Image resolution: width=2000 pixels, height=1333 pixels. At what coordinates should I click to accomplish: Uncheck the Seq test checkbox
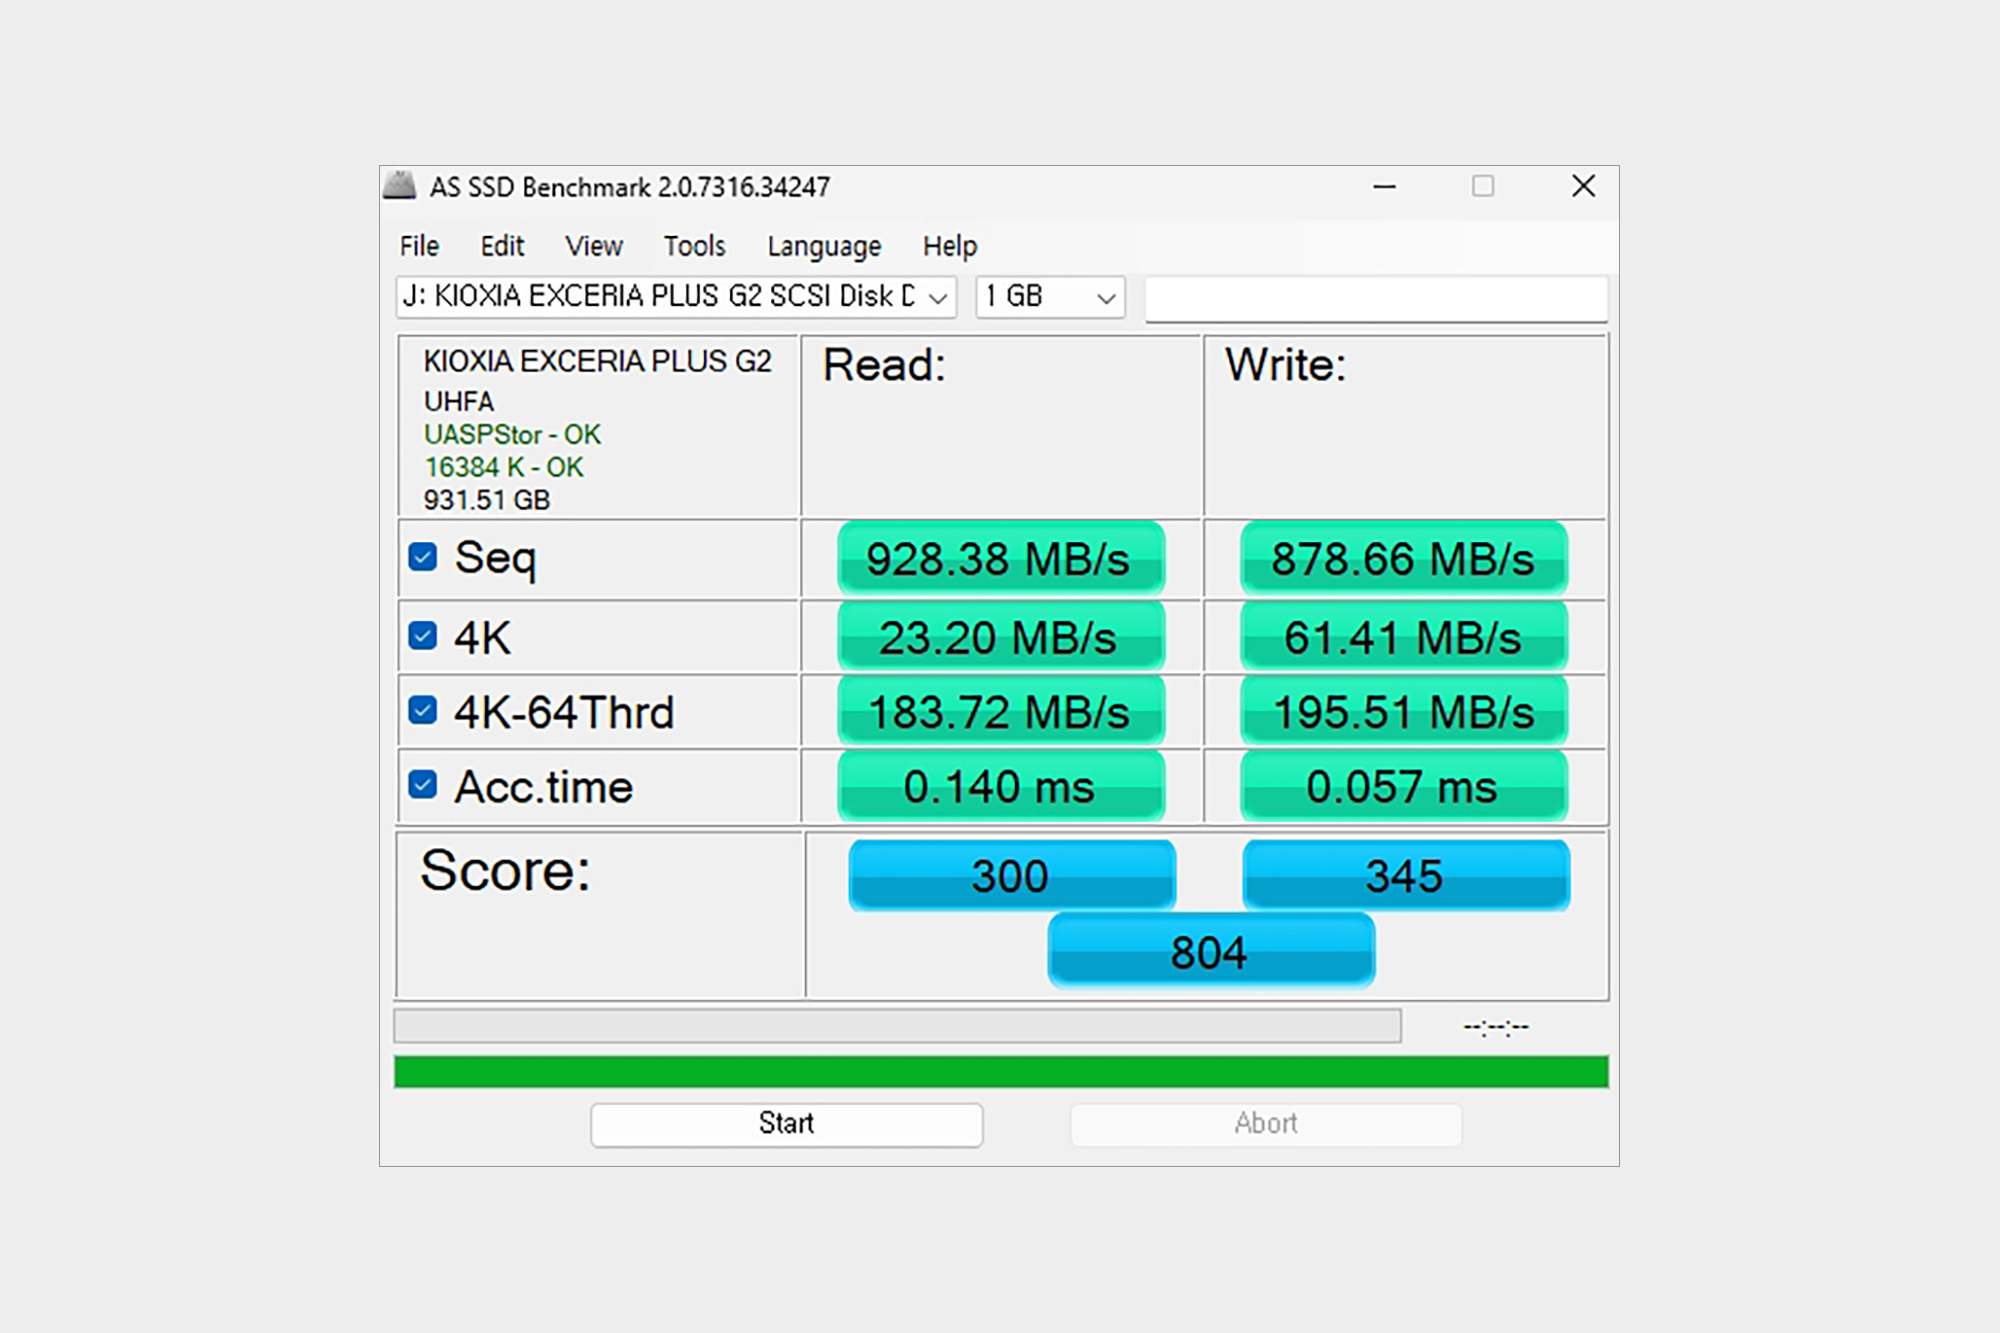pyautogui.click(x=423, y=557)
